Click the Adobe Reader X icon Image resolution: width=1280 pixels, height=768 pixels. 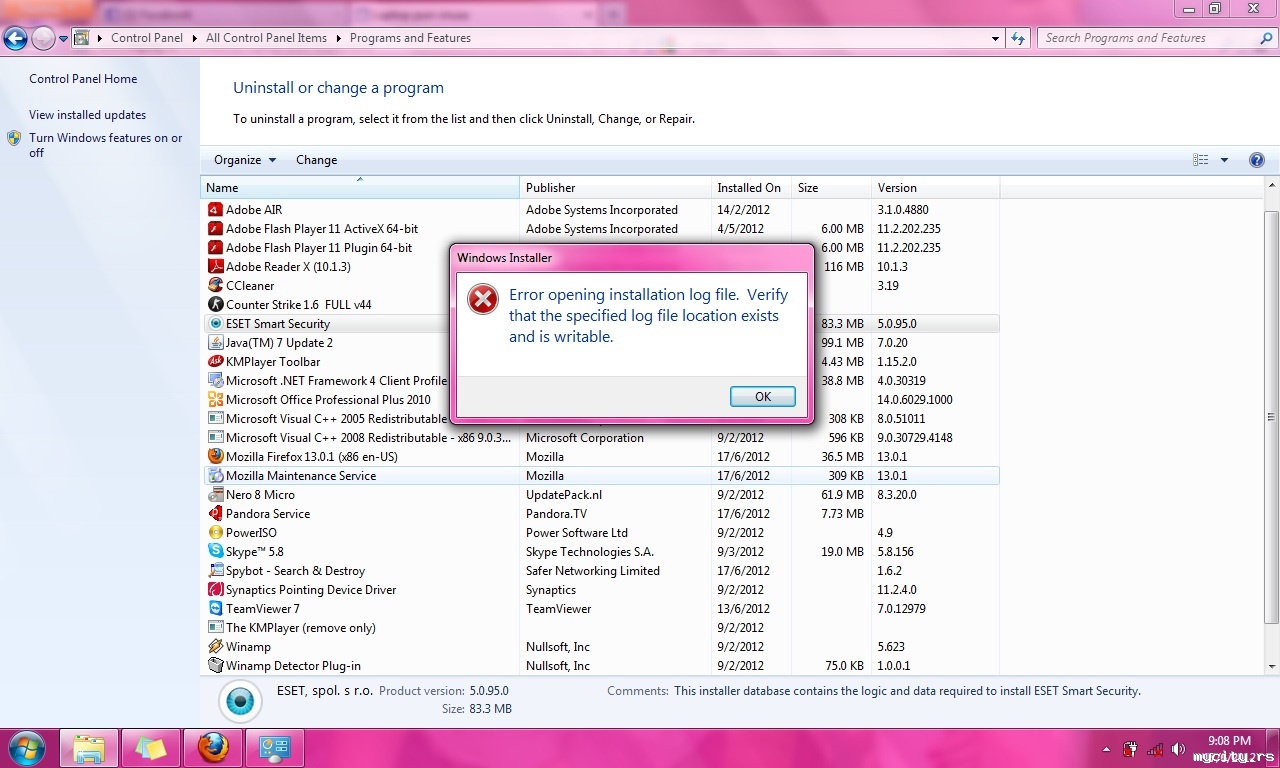[x=215, y=267]
